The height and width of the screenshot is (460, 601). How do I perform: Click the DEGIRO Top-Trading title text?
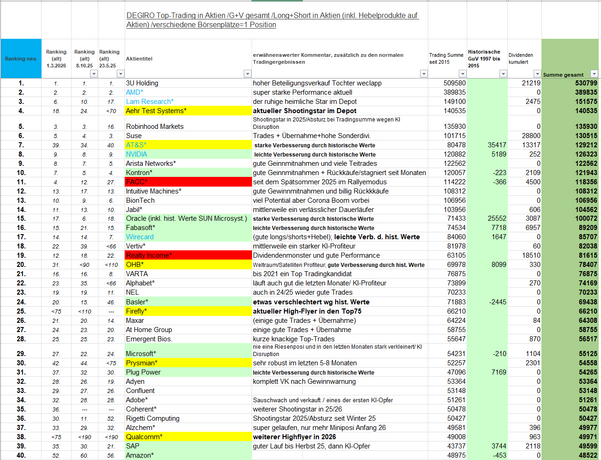(272, 20)
